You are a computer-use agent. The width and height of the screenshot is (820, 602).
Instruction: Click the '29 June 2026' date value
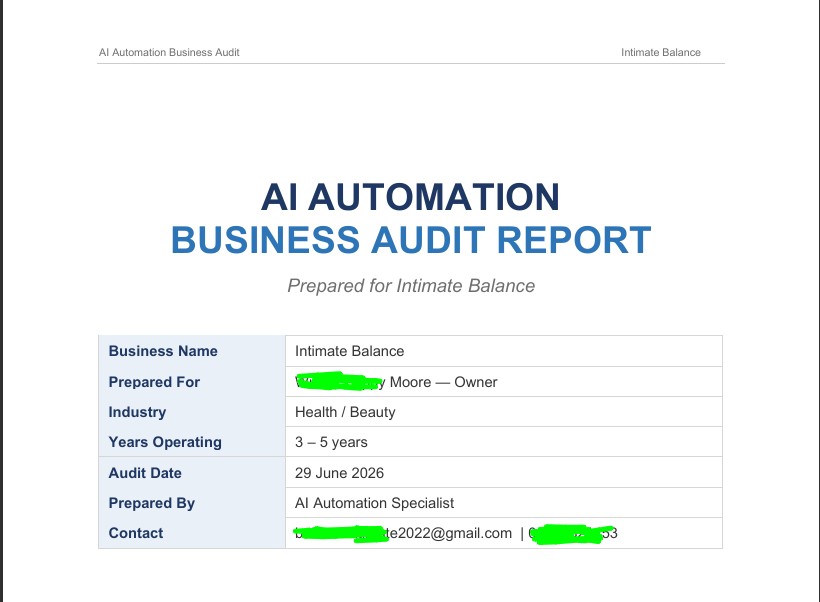click(339, 473)
